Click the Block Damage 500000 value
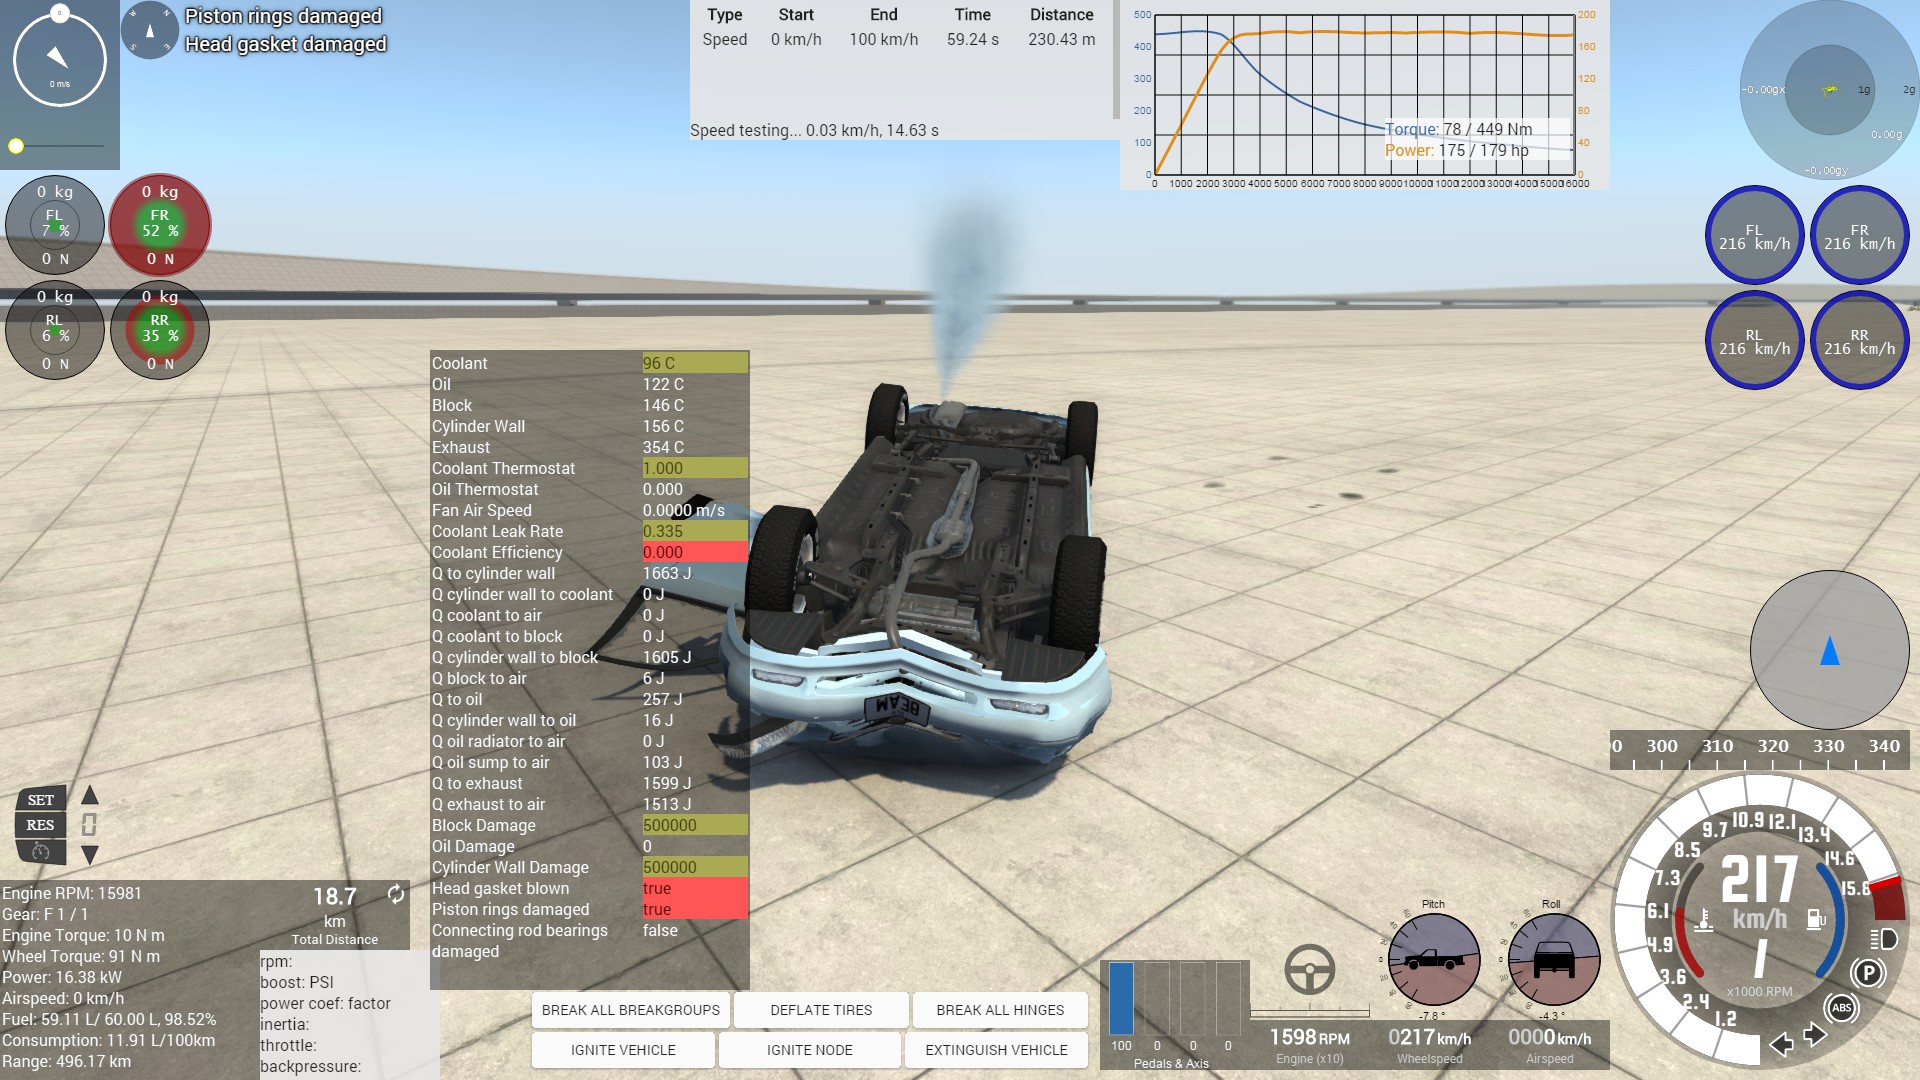This screenshot has width=1920, height=1080. pos(695,825)
